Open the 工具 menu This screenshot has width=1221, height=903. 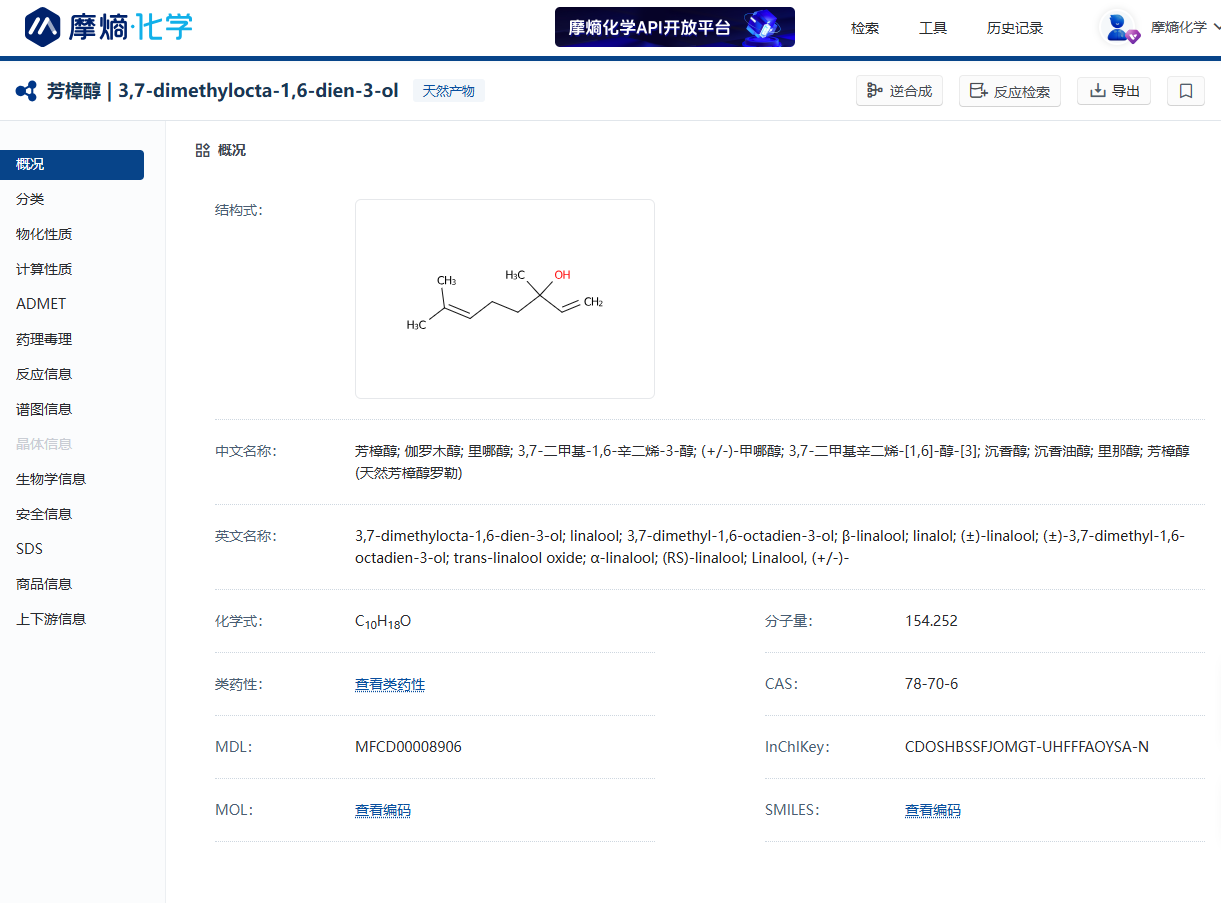click(933, 28)
